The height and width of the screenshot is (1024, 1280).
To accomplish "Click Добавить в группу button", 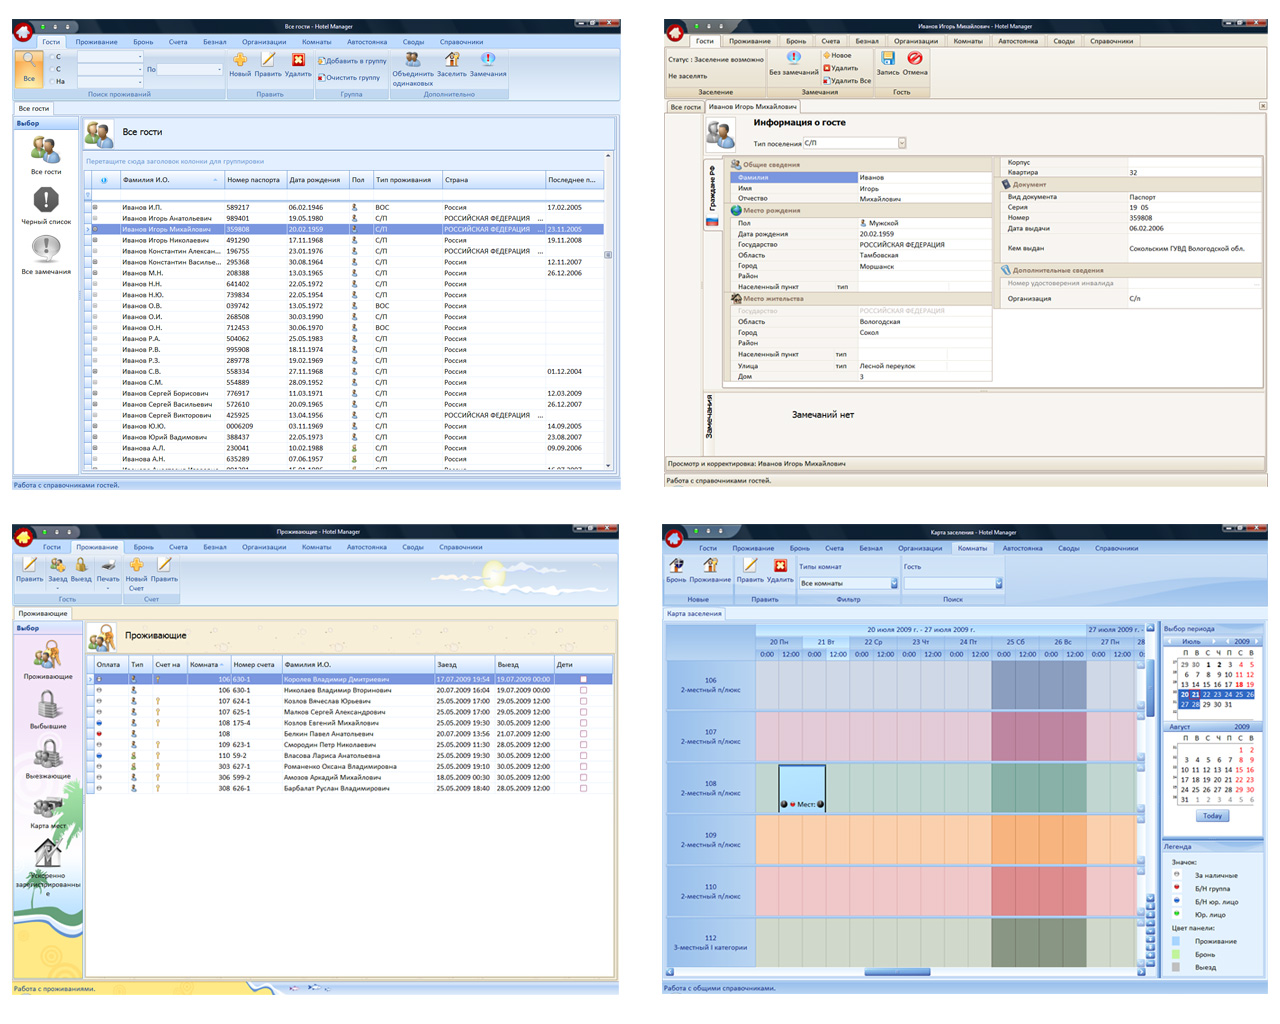I will [x=352, y=61].
